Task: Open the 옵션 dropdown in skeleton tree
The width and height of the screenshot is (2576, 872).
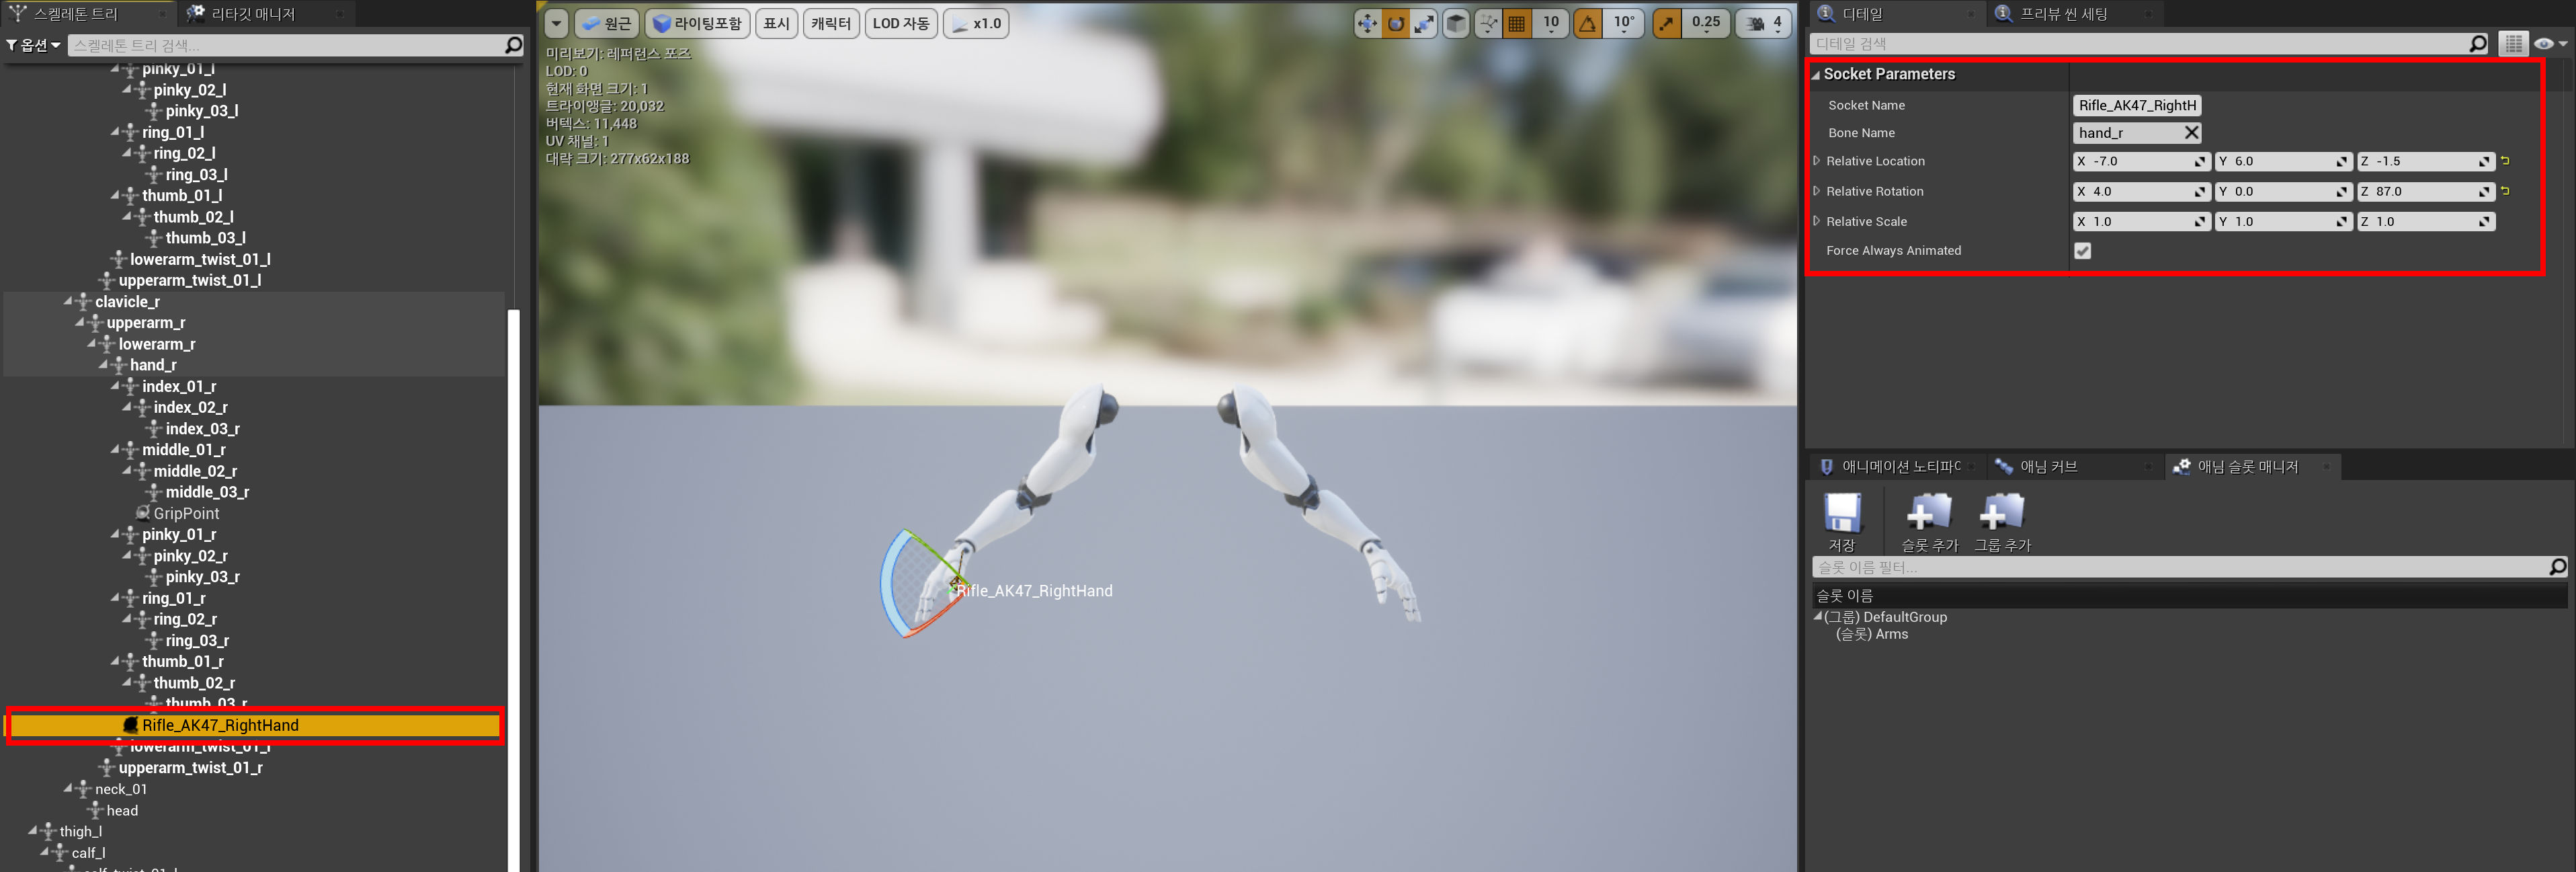Action: click(x=34, y=45)
